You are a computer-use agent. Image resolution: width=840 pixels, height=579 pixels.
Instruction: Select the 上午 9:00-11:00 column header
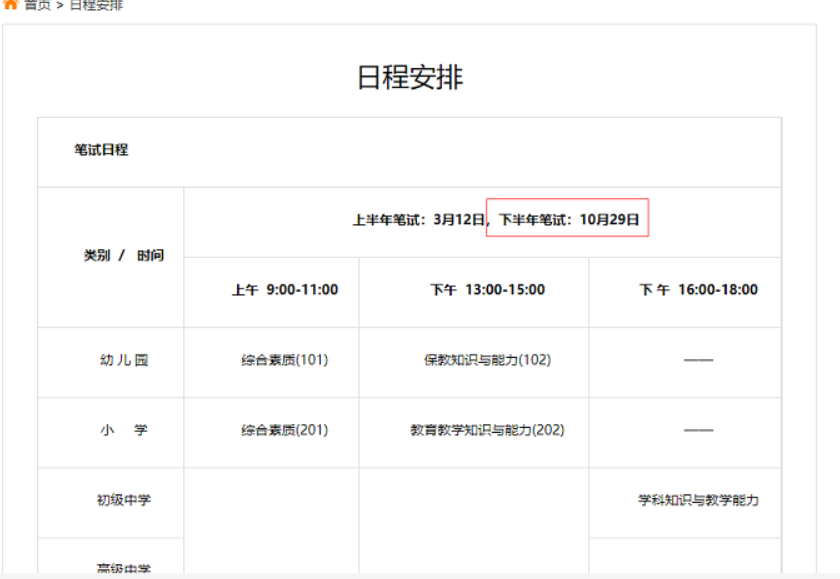285,290
